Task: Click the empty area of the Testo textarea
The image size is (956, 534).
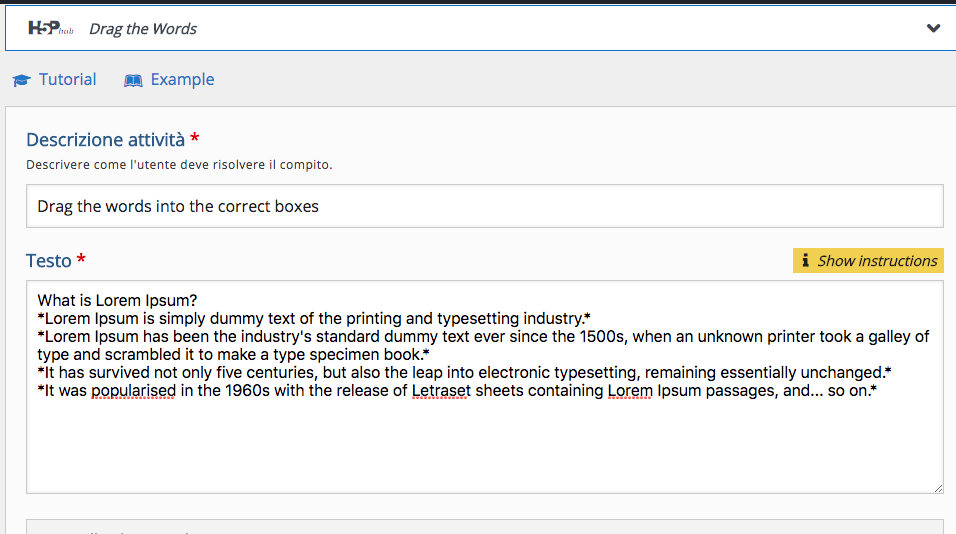Action: 485,445
